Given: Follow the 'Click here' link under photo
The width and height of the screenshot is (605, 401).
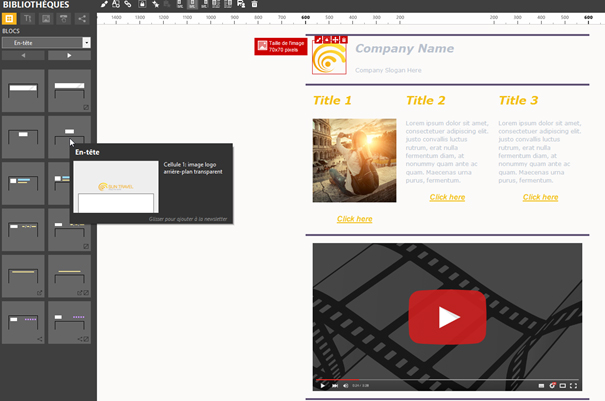Looking at the screenshot, I should pyautogui.click(x=354, y=218).
